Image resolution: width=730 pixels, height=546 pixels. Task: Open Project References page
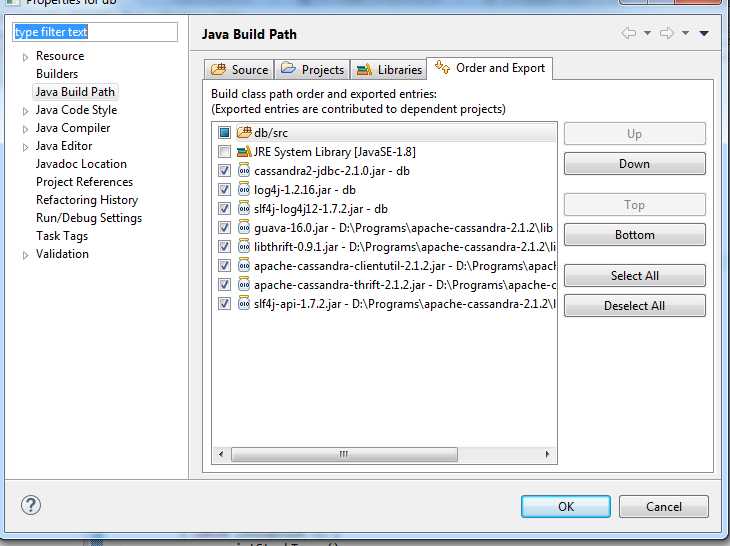(x=84, y=182)
